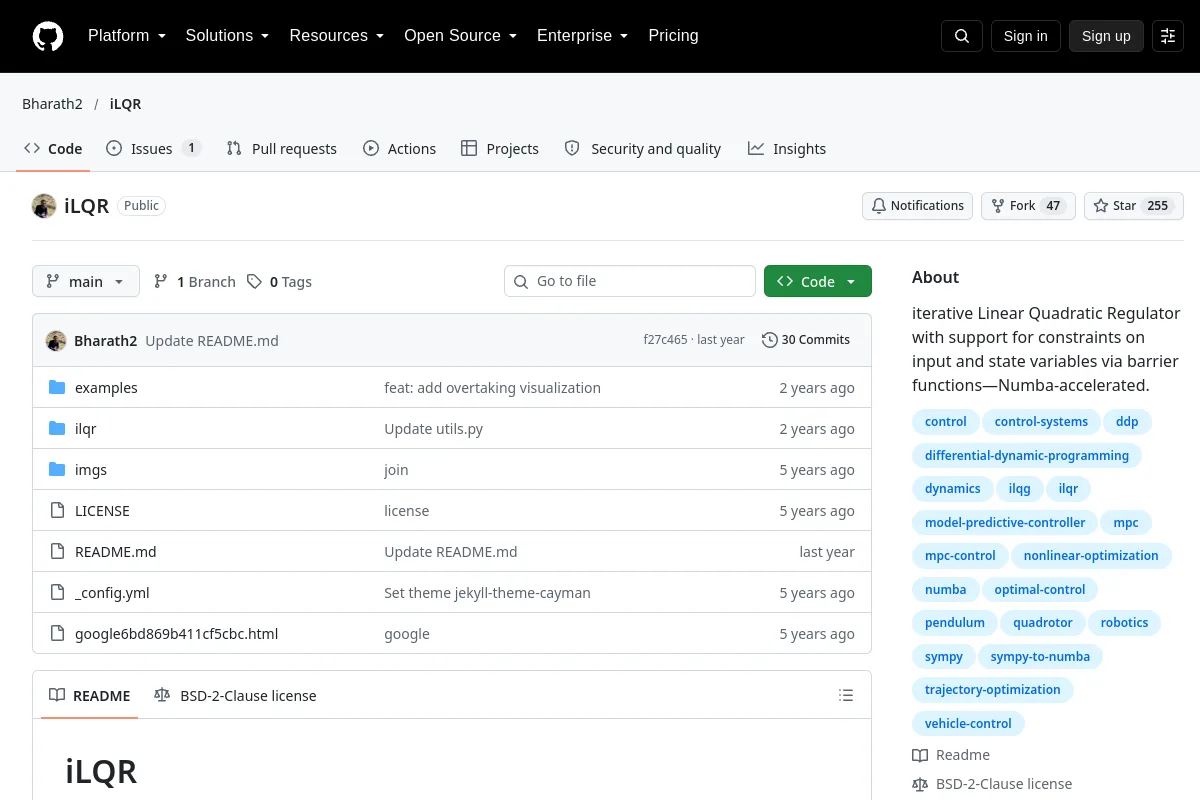Switch to the Insights tab

787,149
